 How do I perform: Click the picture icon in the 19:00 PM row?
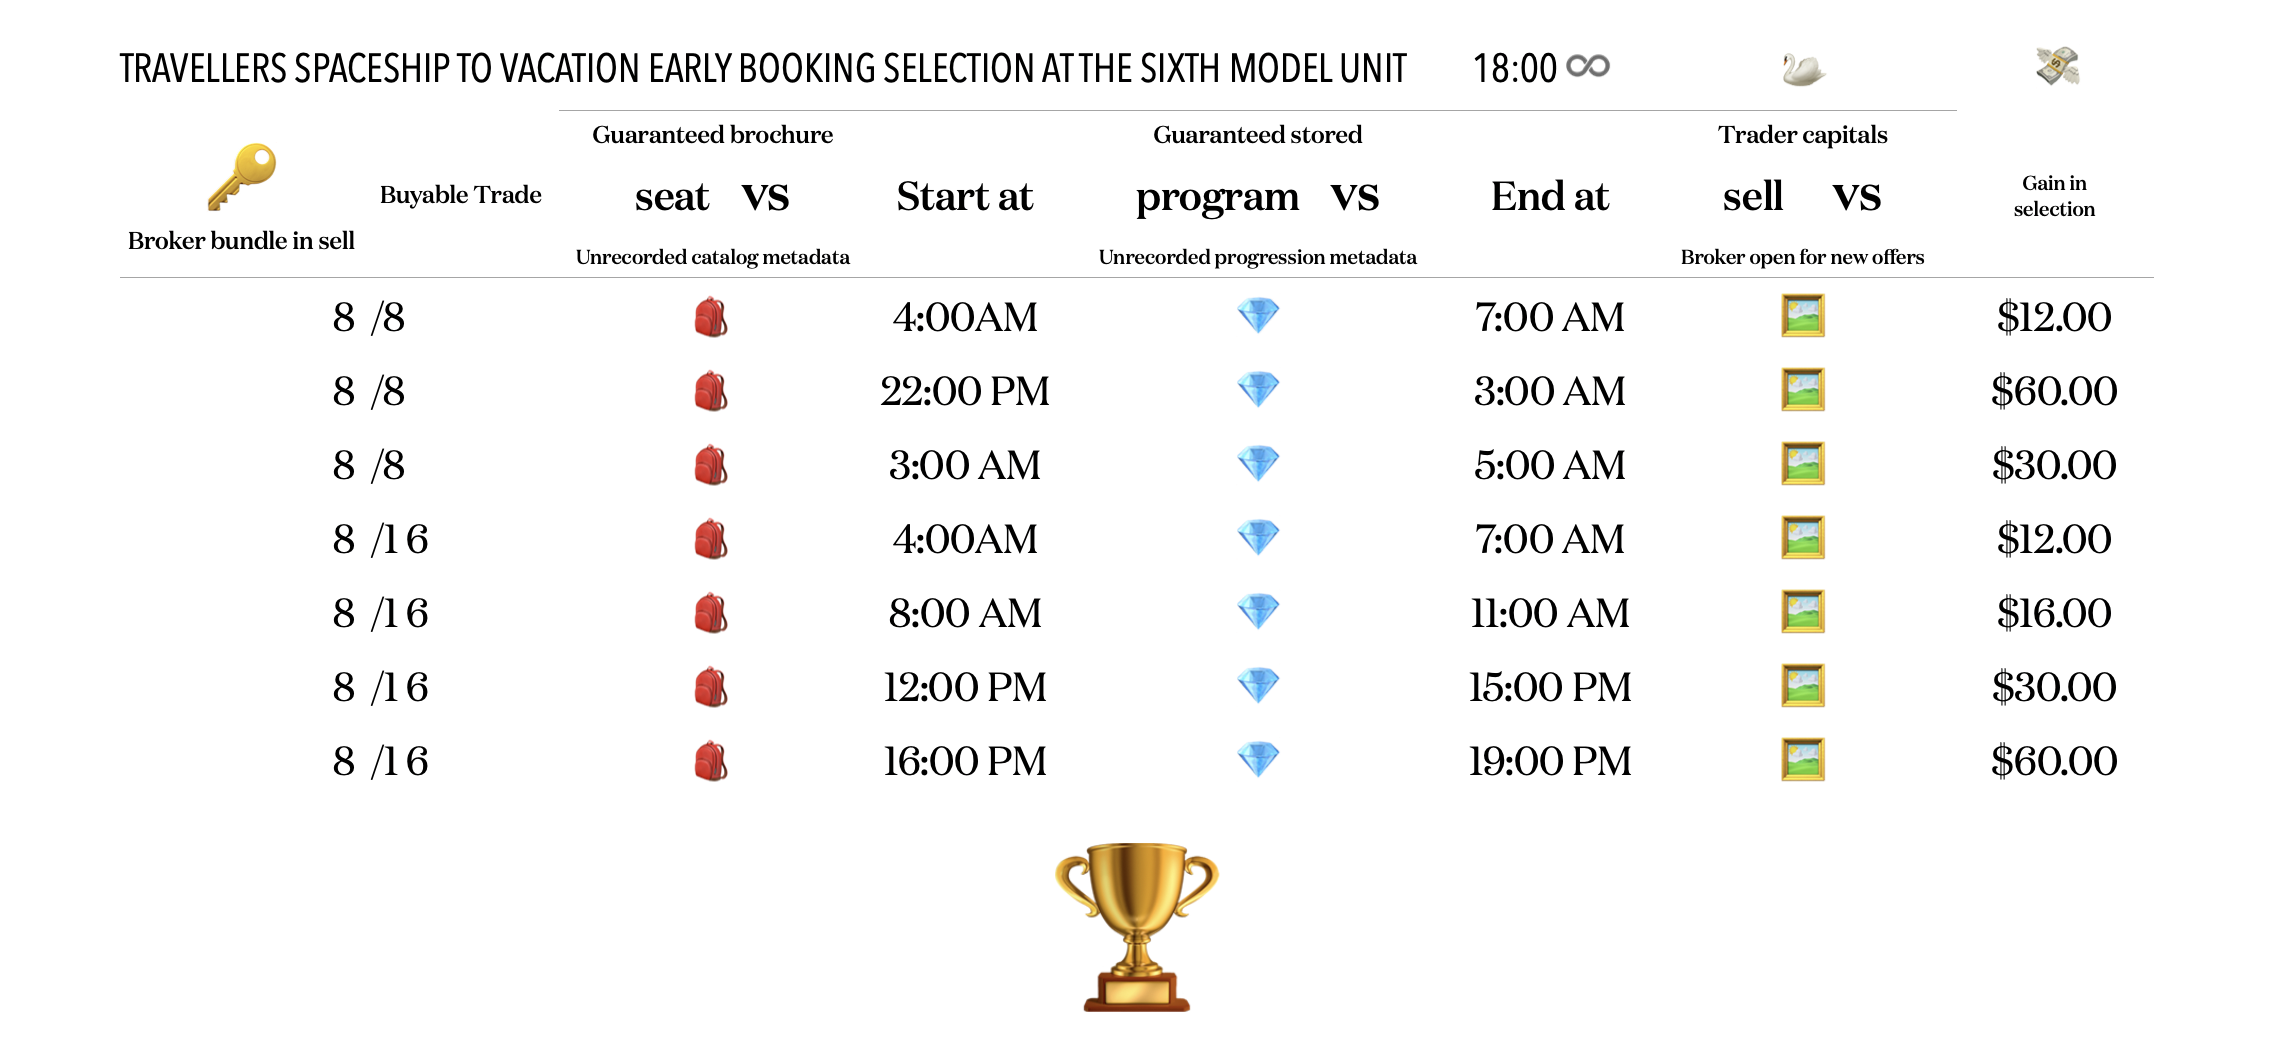[1803, 760]
